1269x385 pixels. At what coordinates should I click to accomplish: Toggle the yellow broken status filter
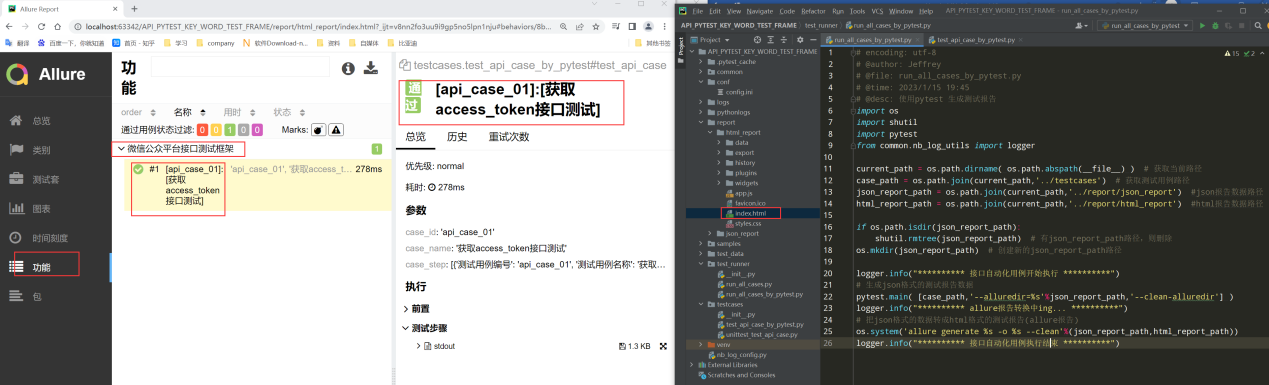[216, 130]
